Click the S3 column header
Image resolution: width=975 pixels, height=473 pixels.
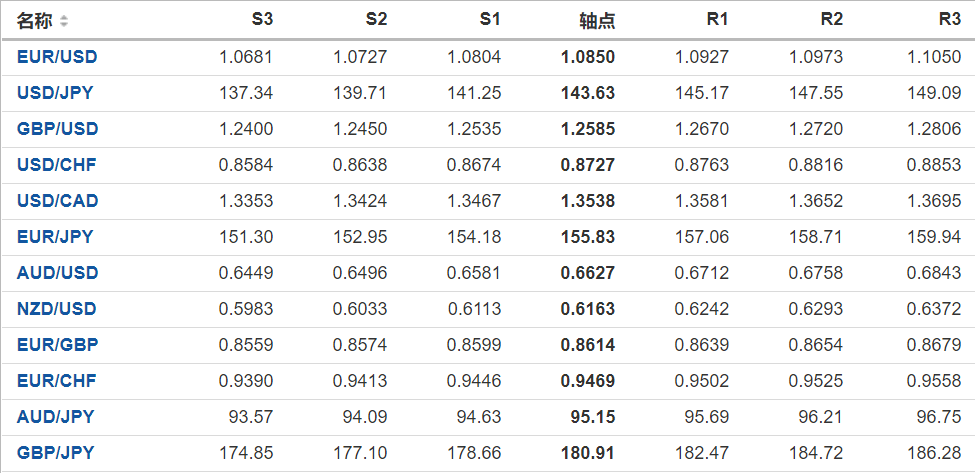[261, 20]
